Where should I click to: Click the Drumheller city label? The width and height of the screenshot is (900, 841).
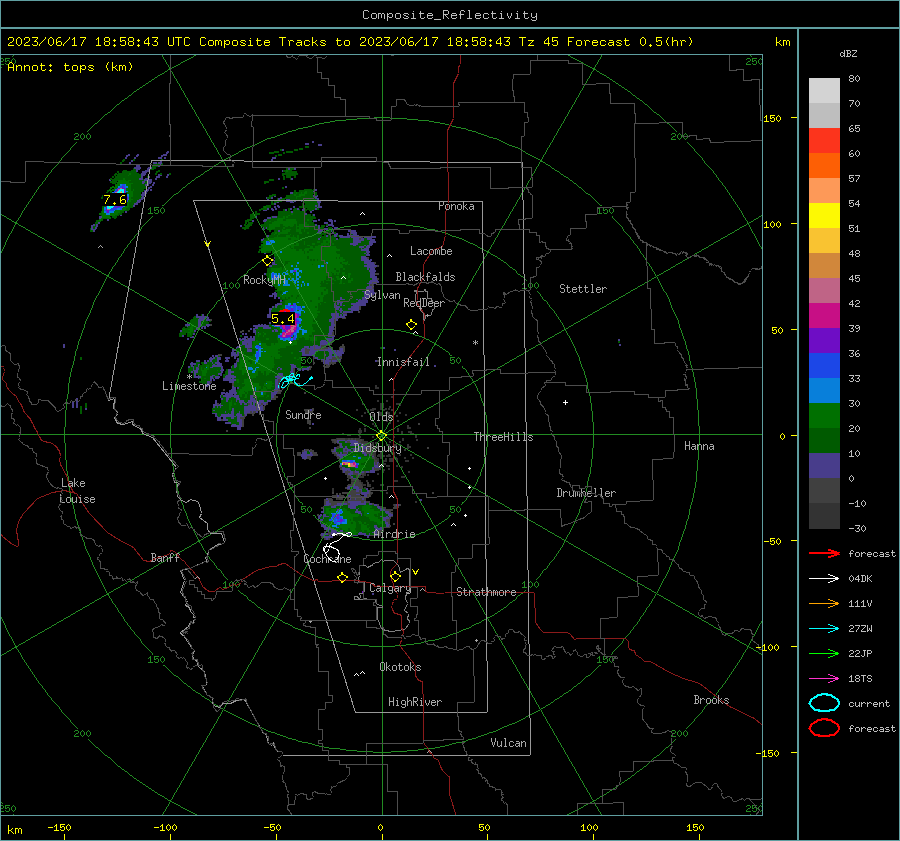click(586, 493)
